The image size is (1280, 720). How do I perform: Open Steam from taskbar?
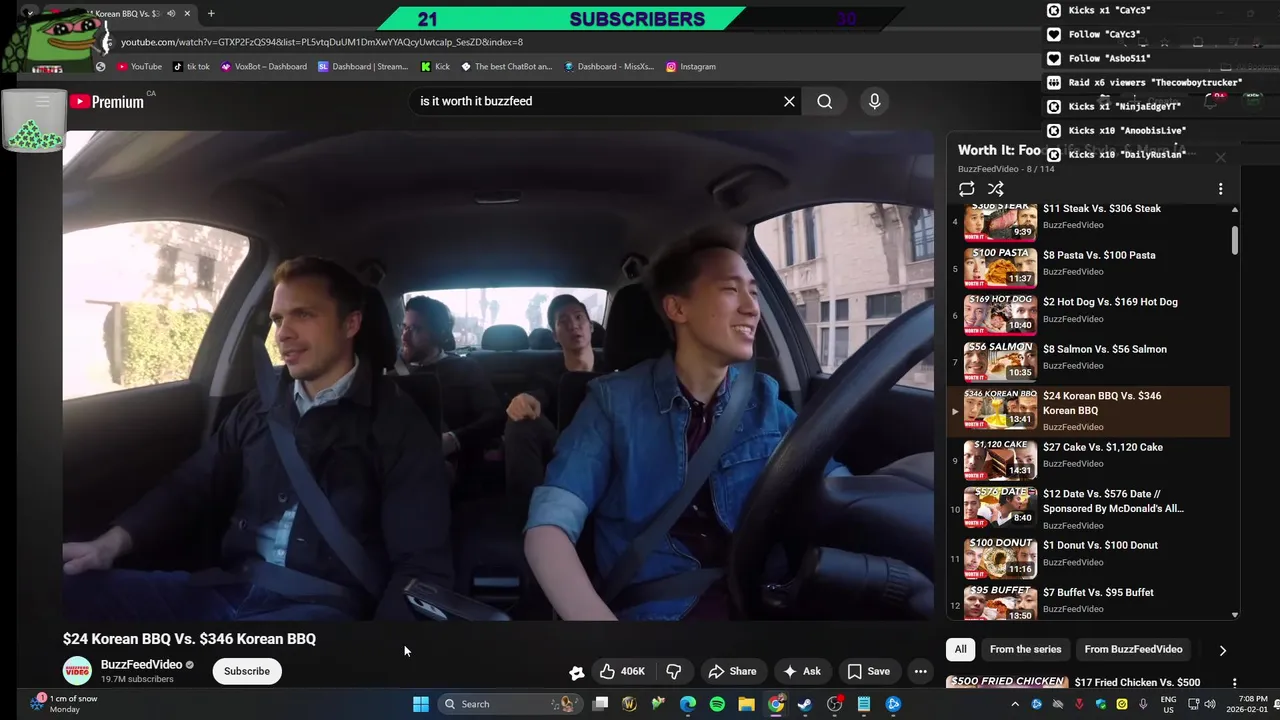pos(805,704)
